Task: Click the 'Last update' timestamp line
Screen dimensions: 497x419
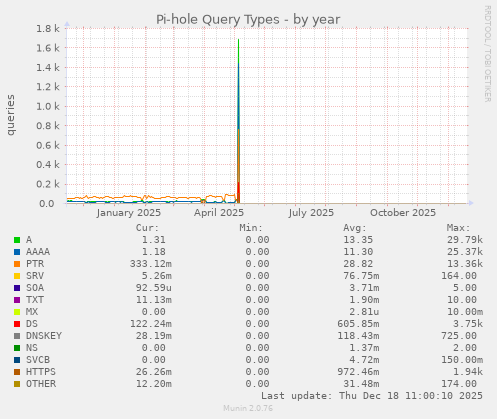Action: click(372, 396)
